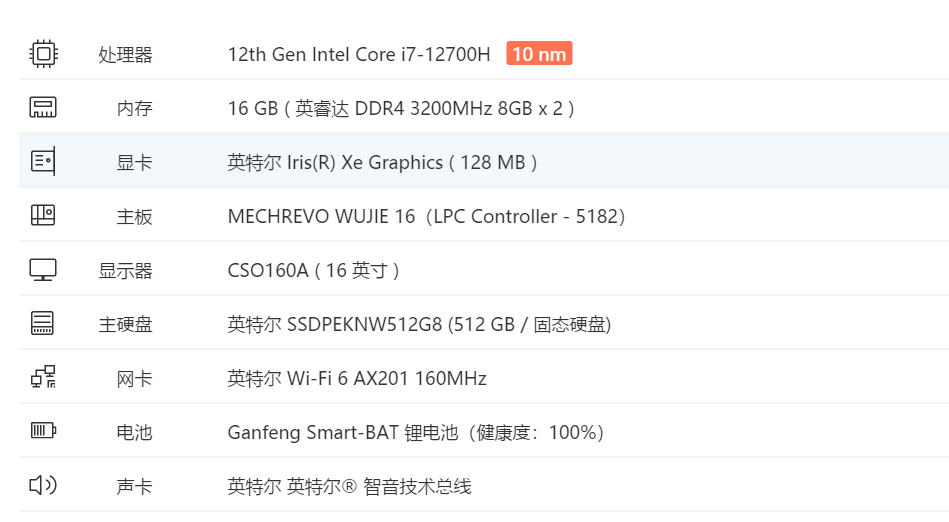
Task: Click the Wi-Fi 6 AX201 160MHz text
Action: click(x=357, y=378)
